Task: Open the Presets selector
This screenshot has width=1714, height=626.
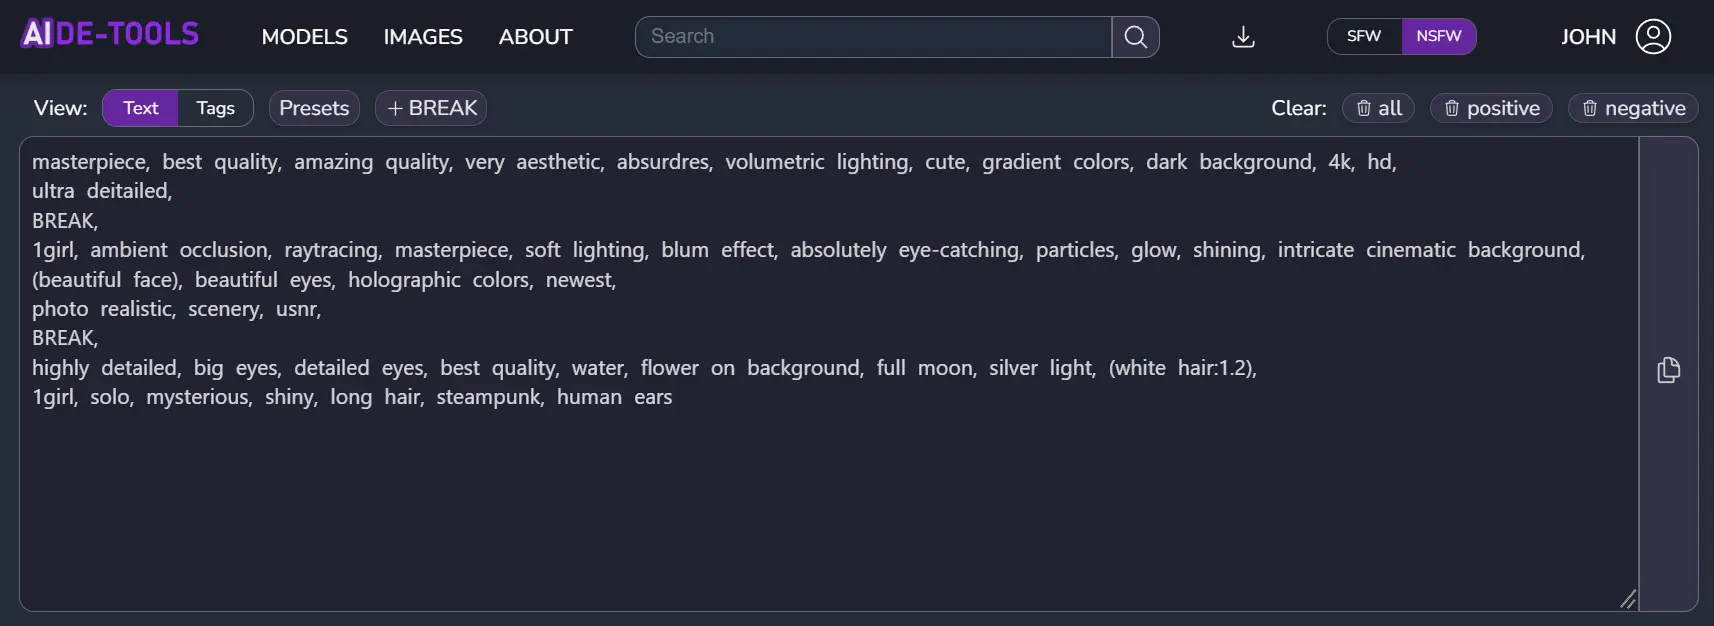Action: [313, 108]
